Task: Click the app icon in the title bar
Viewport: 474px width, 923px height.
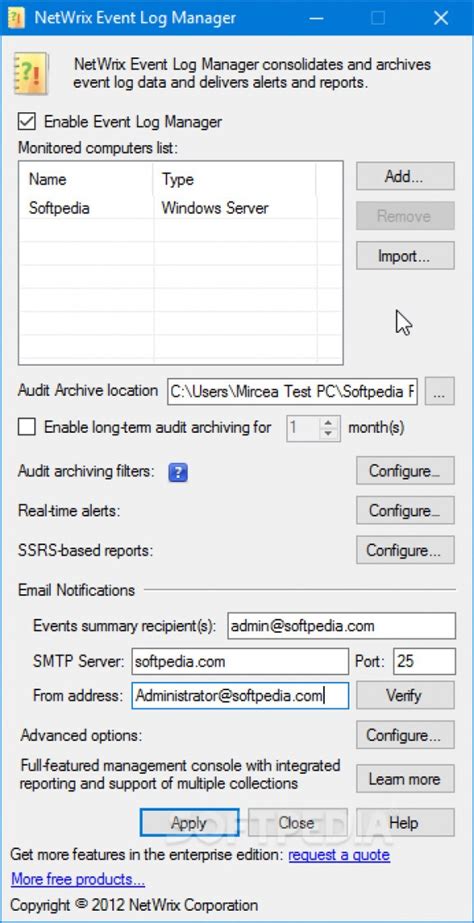Action: [x=16, y=17]
